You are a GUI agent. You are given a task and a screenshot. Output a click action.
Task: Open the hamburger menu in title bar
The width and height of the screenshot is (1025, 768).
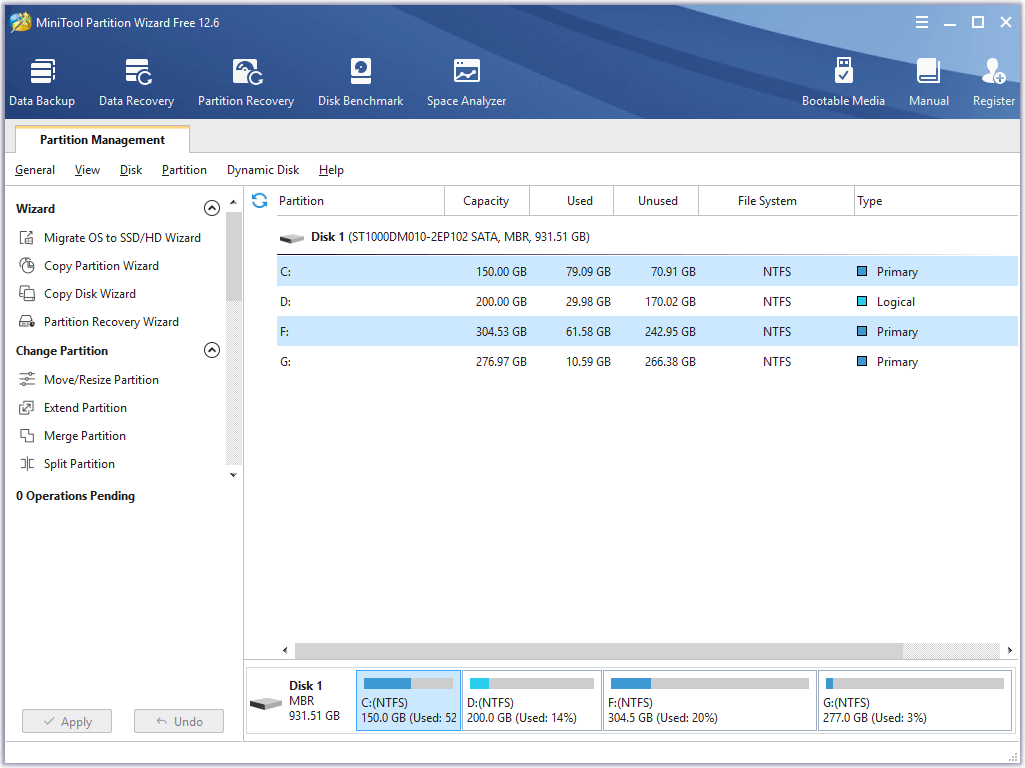[x=921, y=21]
